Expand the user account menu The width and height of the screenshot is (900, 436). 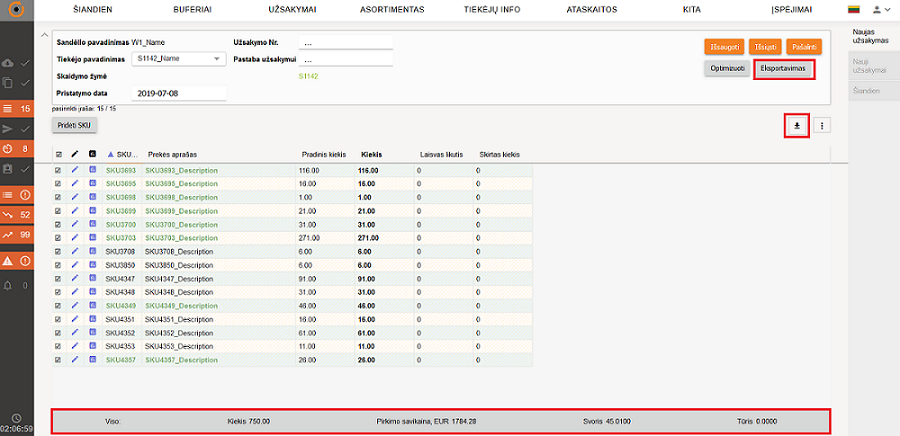click(880, 9)
